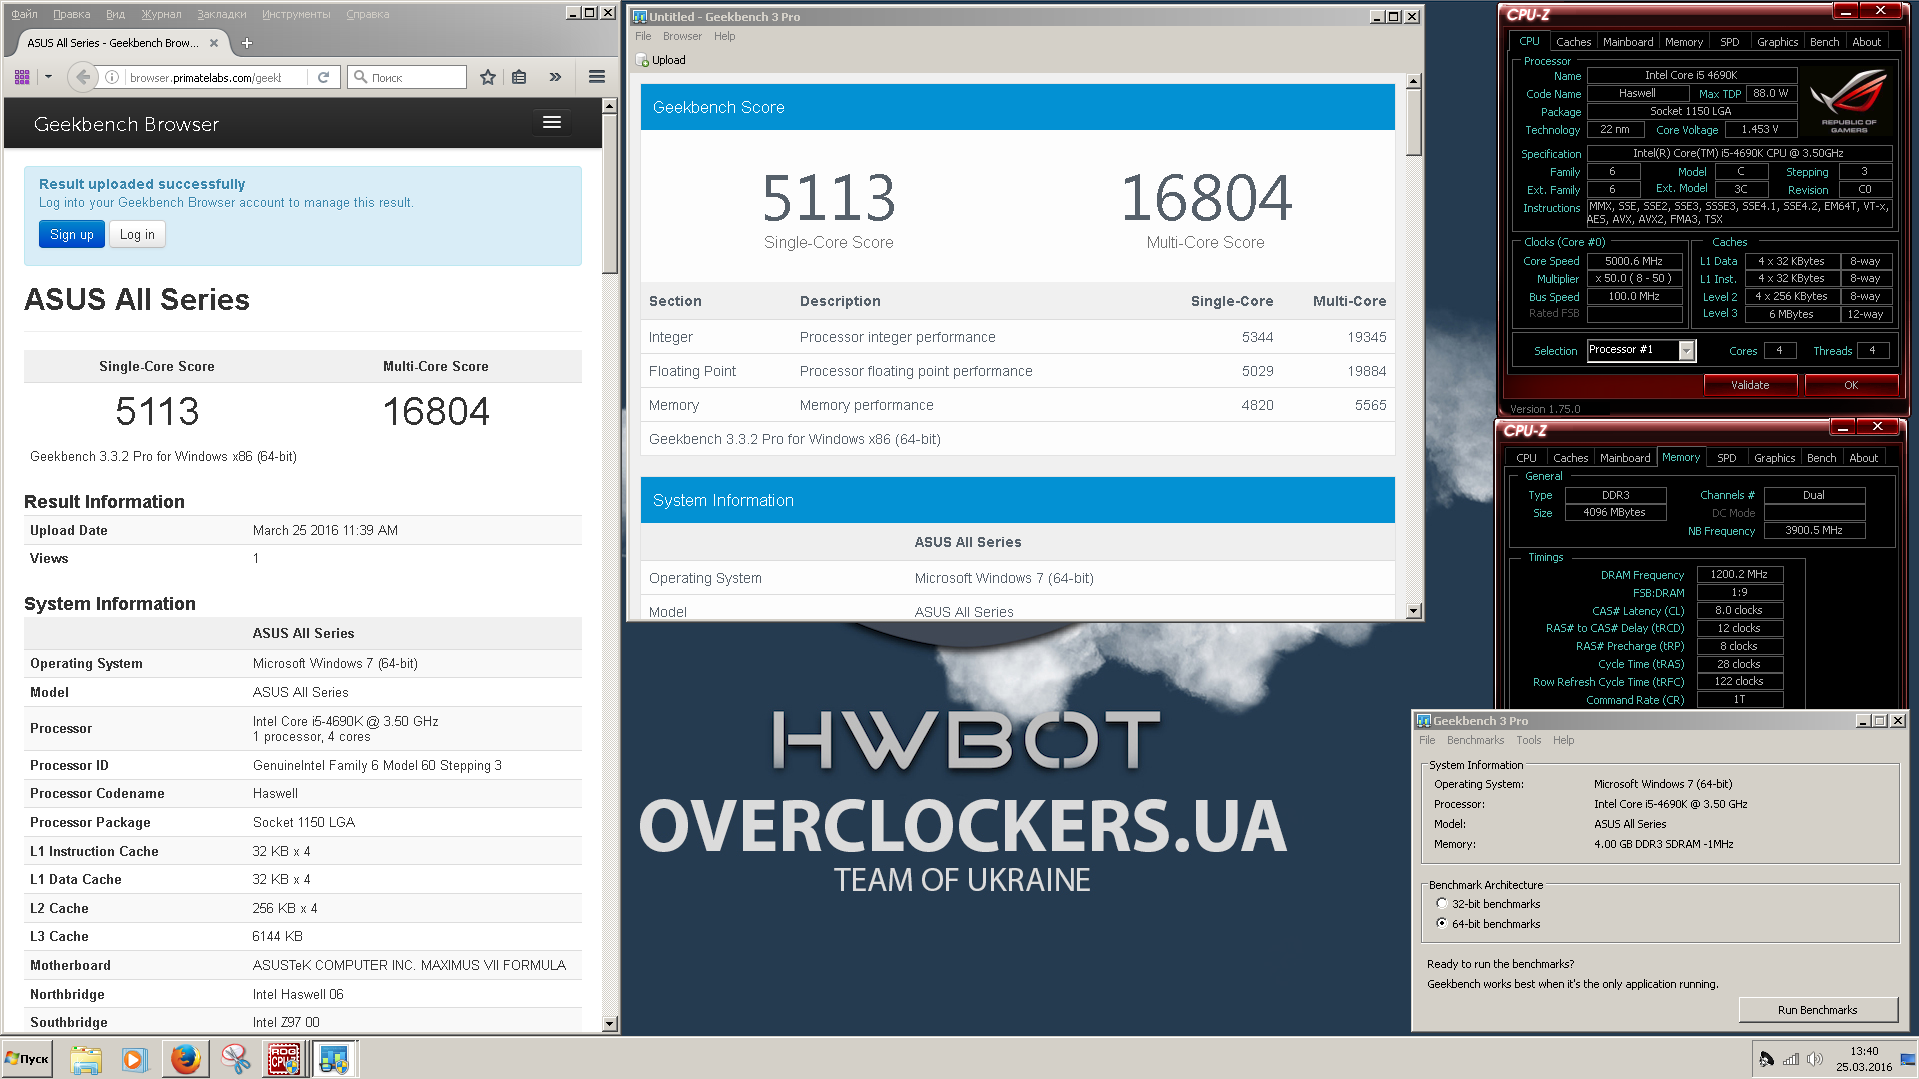Open the Закладки menu in Firefox
This screenshot has width=1919, height=1079.
(x=222, y=14)
